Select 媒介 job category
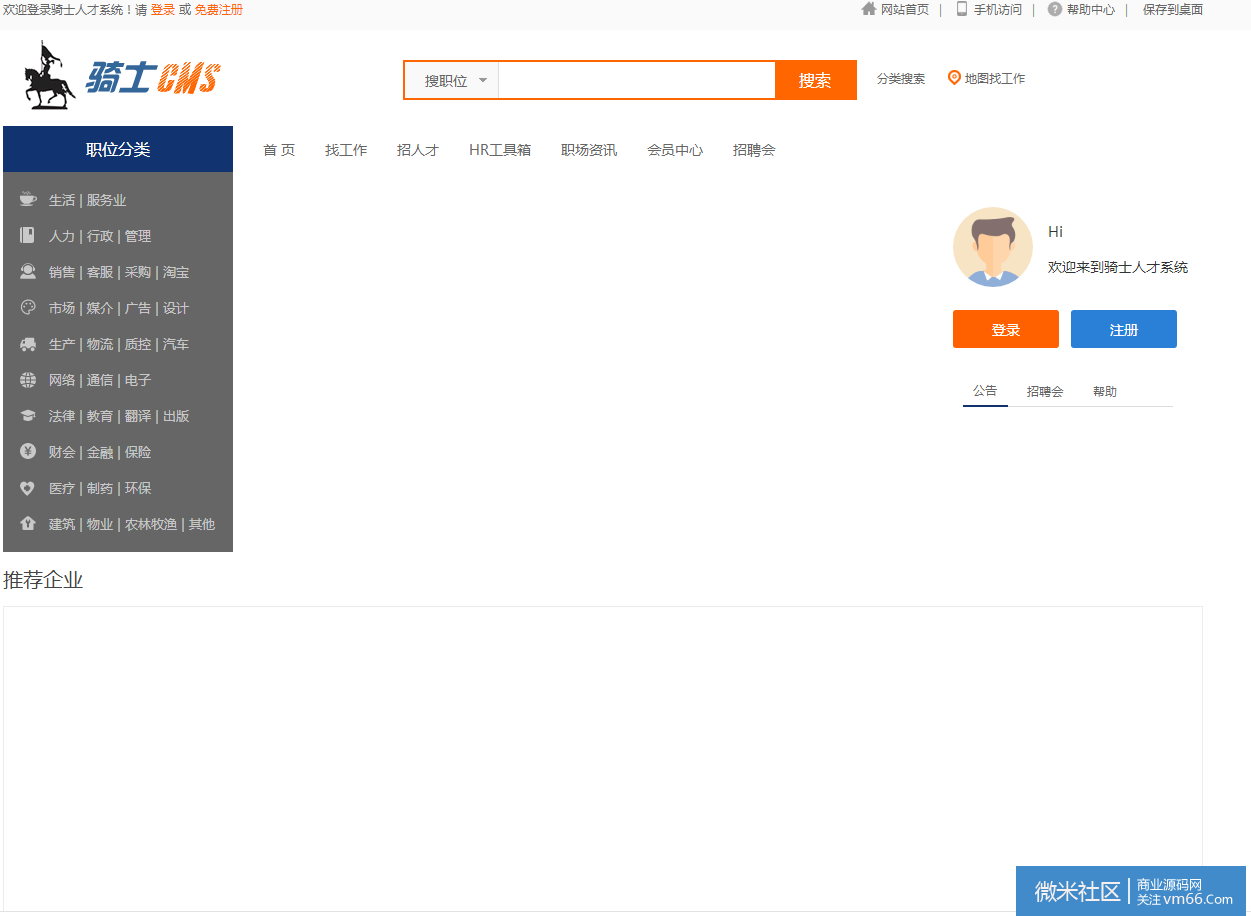The width and height of the screenshot is (1251, 916). pos(100,308)
